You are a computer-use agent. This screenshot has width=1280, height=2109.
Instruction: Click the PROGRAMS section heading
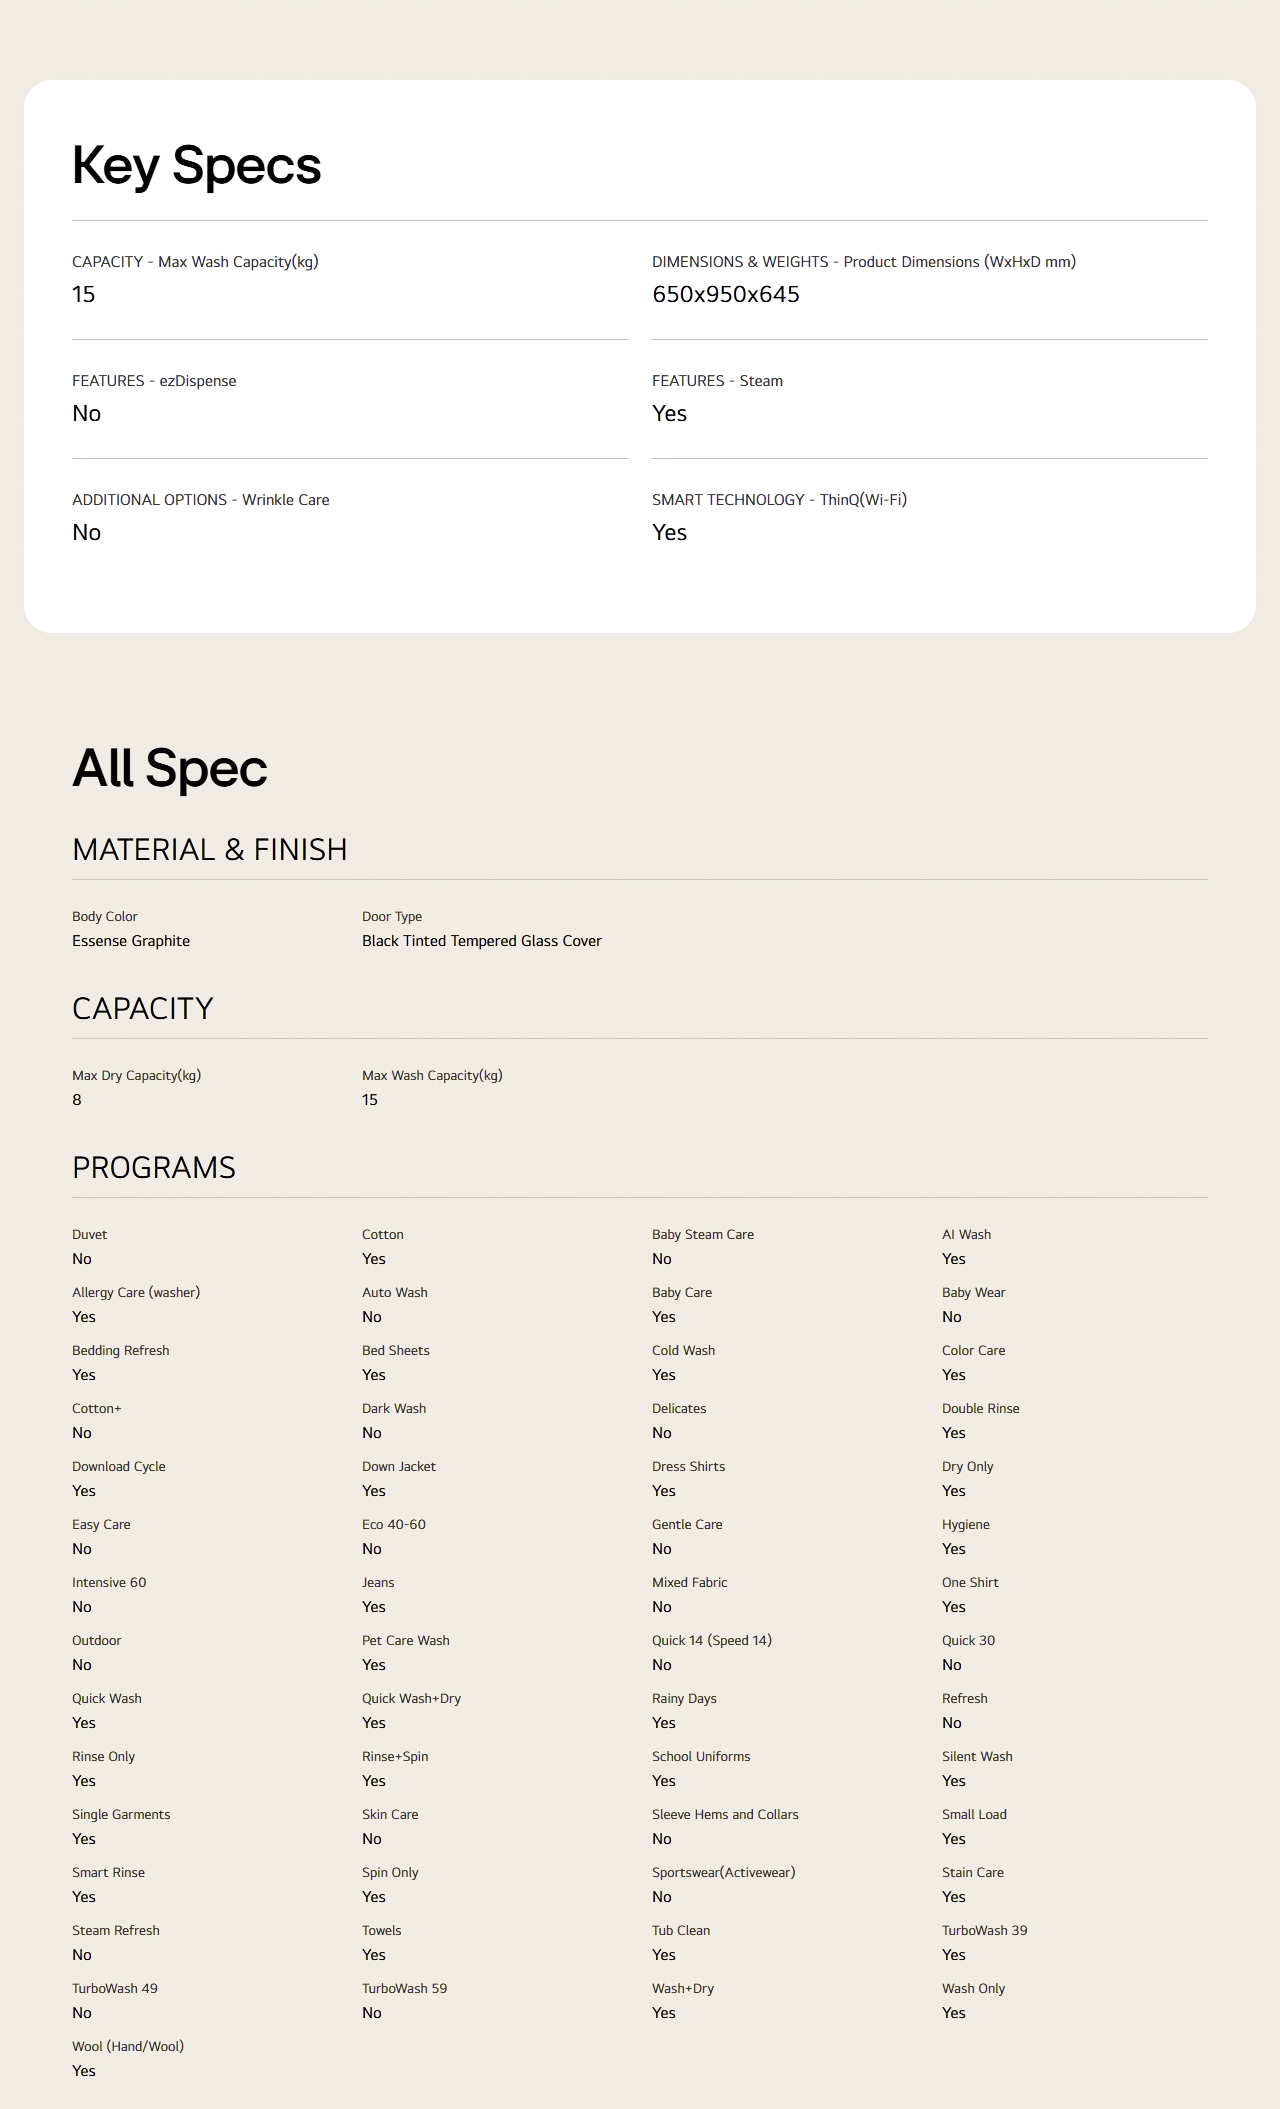(x=154, y=1167)
